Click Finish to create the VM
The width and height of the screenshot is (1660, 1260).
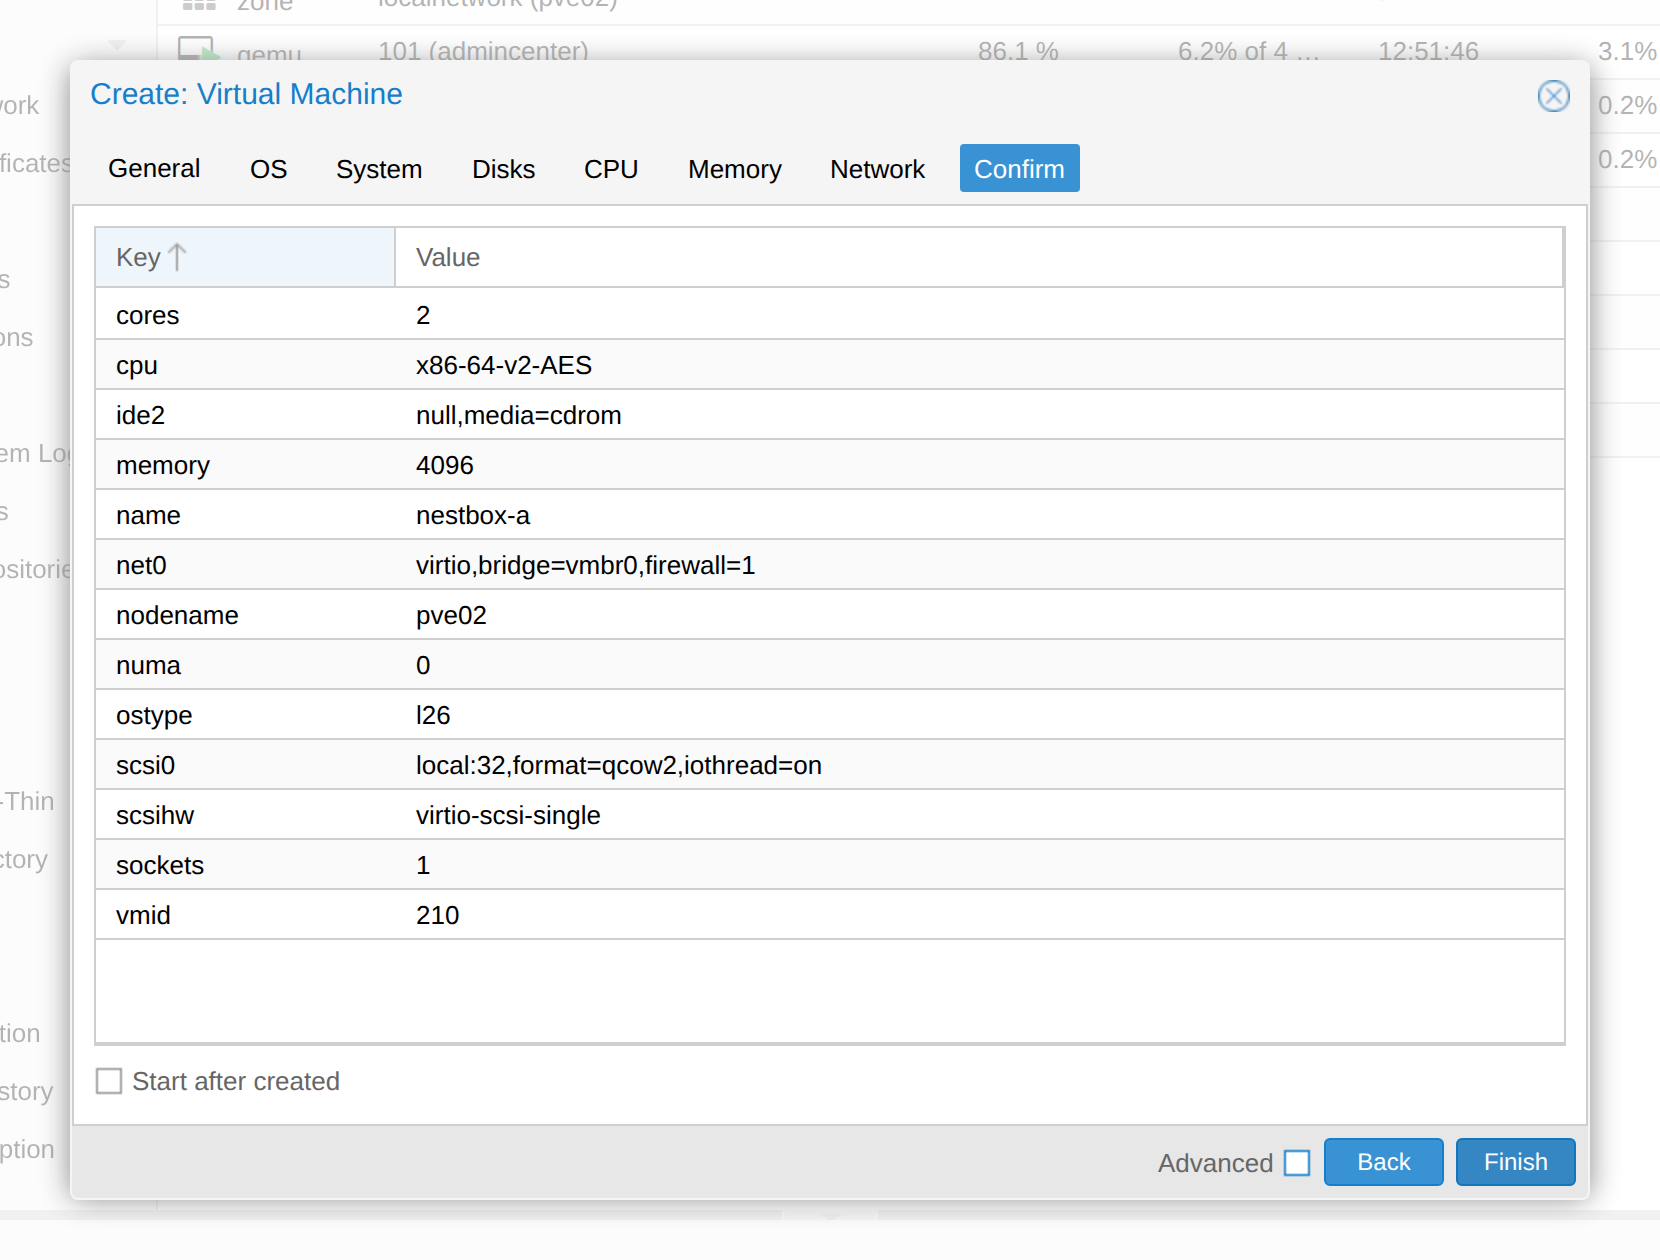[1515, 1162]
